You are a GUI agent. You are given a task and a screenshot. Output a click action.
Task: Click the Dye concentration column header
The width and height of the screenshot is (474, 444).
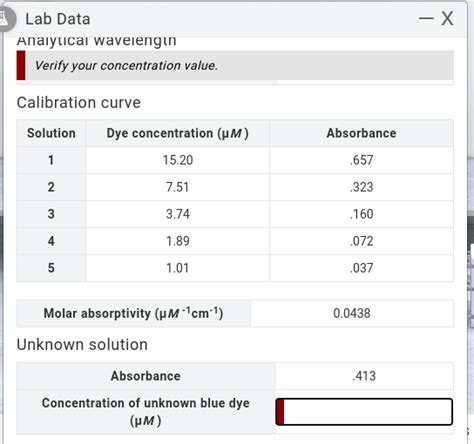[177, 133]
